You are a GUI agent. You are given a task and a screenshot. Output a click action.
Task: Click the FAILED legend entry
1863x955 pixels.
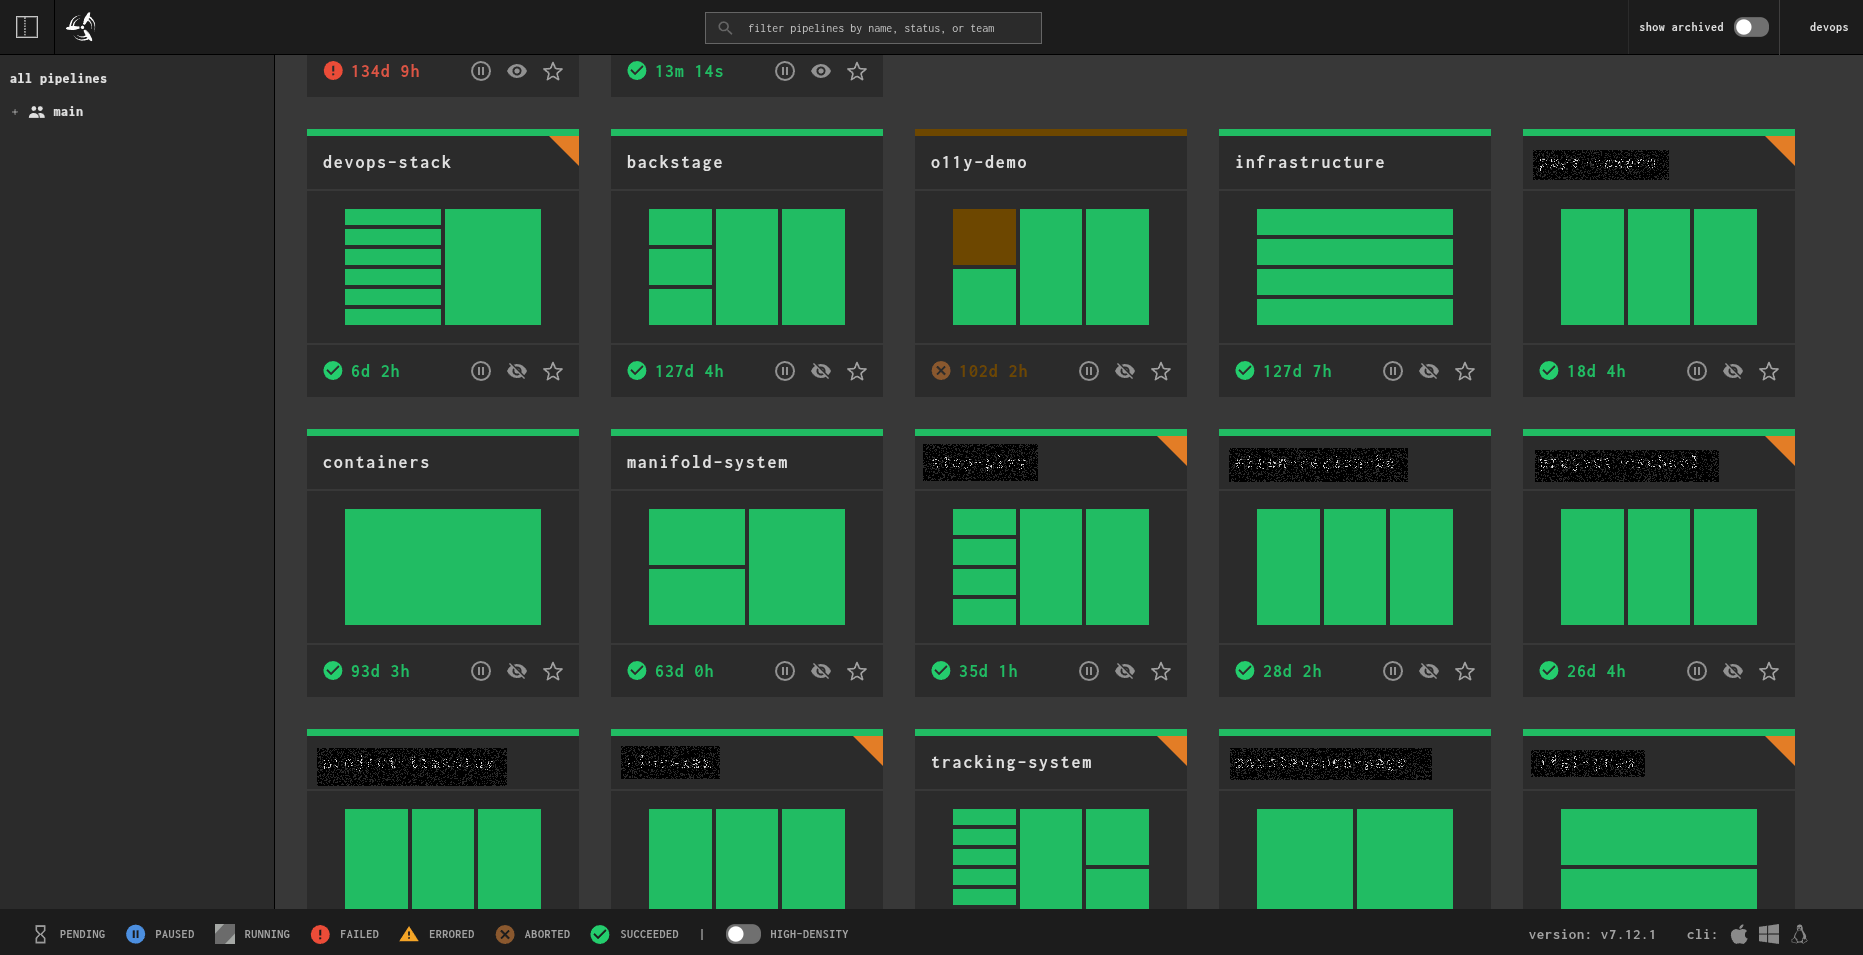click(345, 934)
